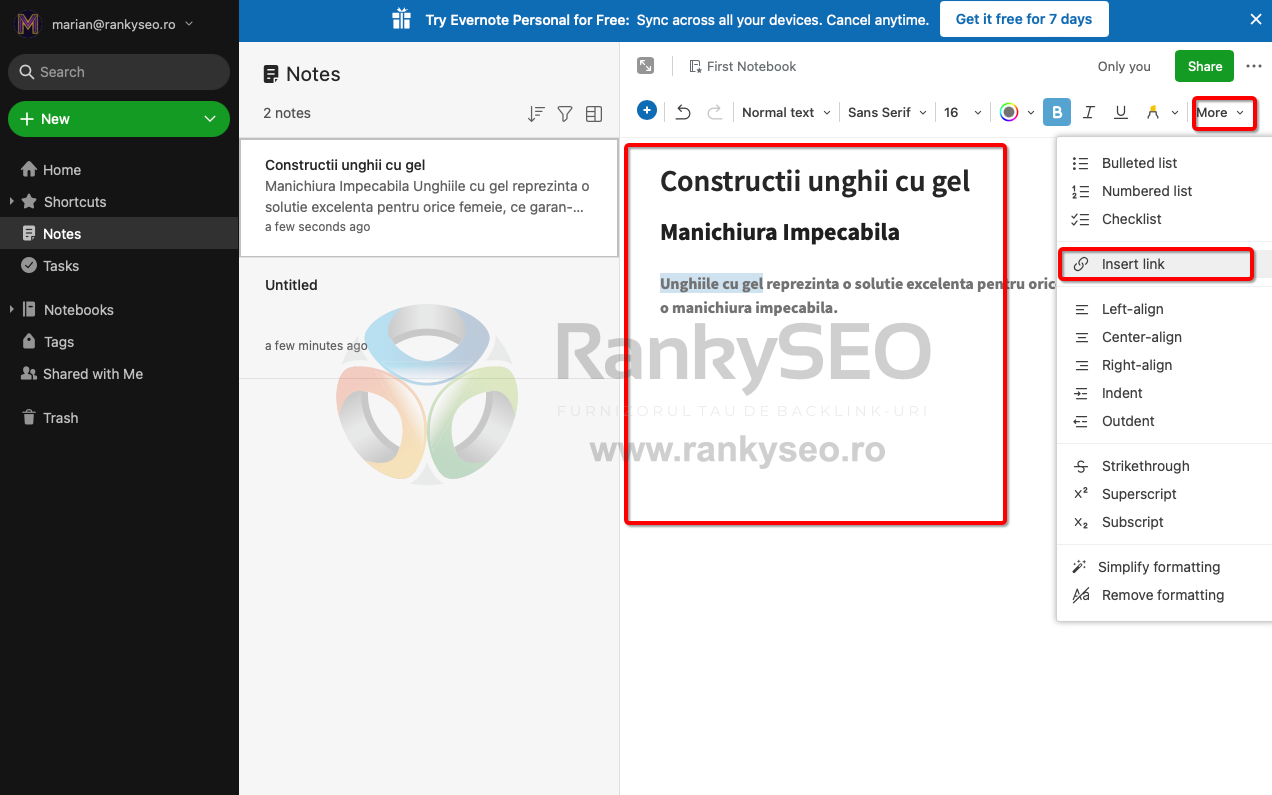This screenshot has height=795, width=1272.
Task: Expand the Shortcuts tree arrow
Action: pyautogui.click(x=11, y=201)
